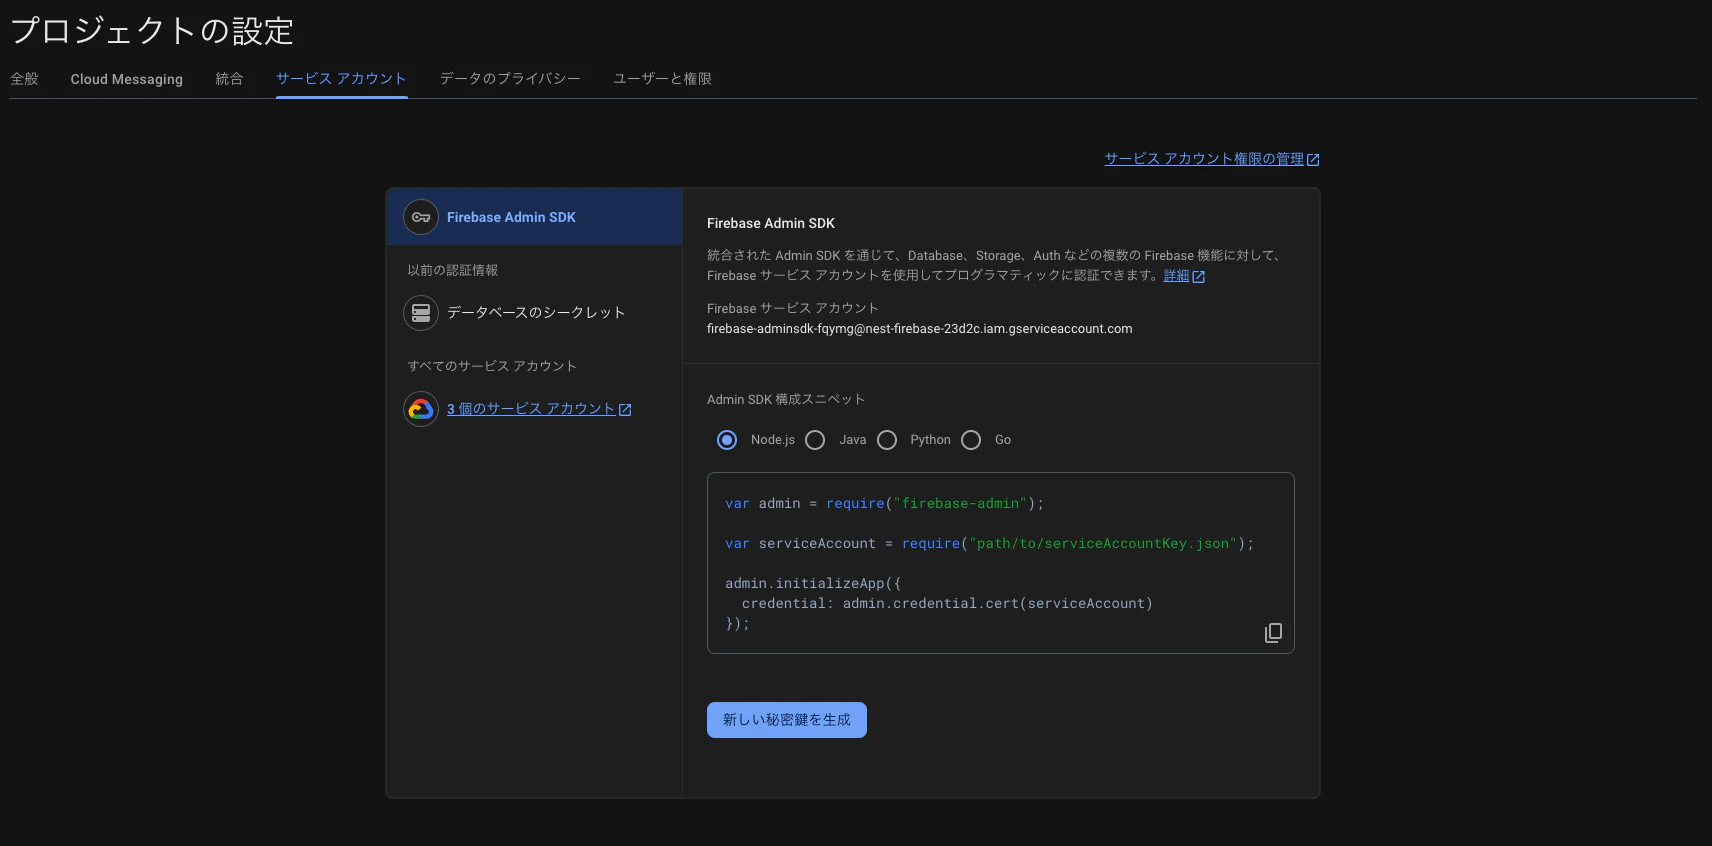1712x846 pixels.
Task: Click external-link icon after 3 個のサービス アカウント
Action: [x=625, y=410]
